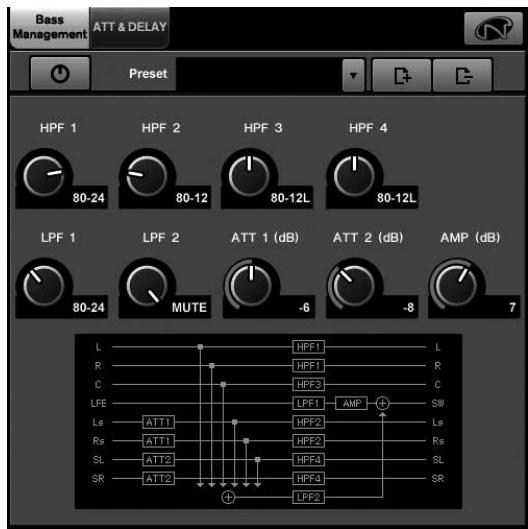Toggle the power bypass button
Screen dimensions: 528x529
pos(60,73)
